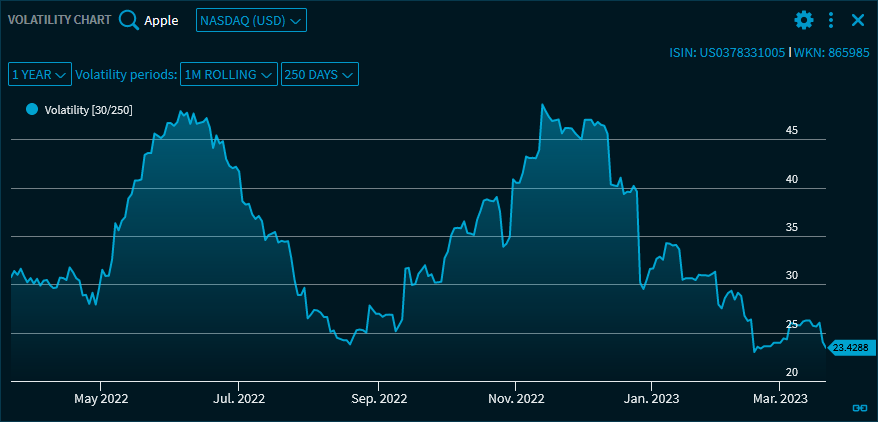This screenshot has height=422, width=878.
Task: Click the search magnifier icon beside Apple
Action: (x=129, y=20)
